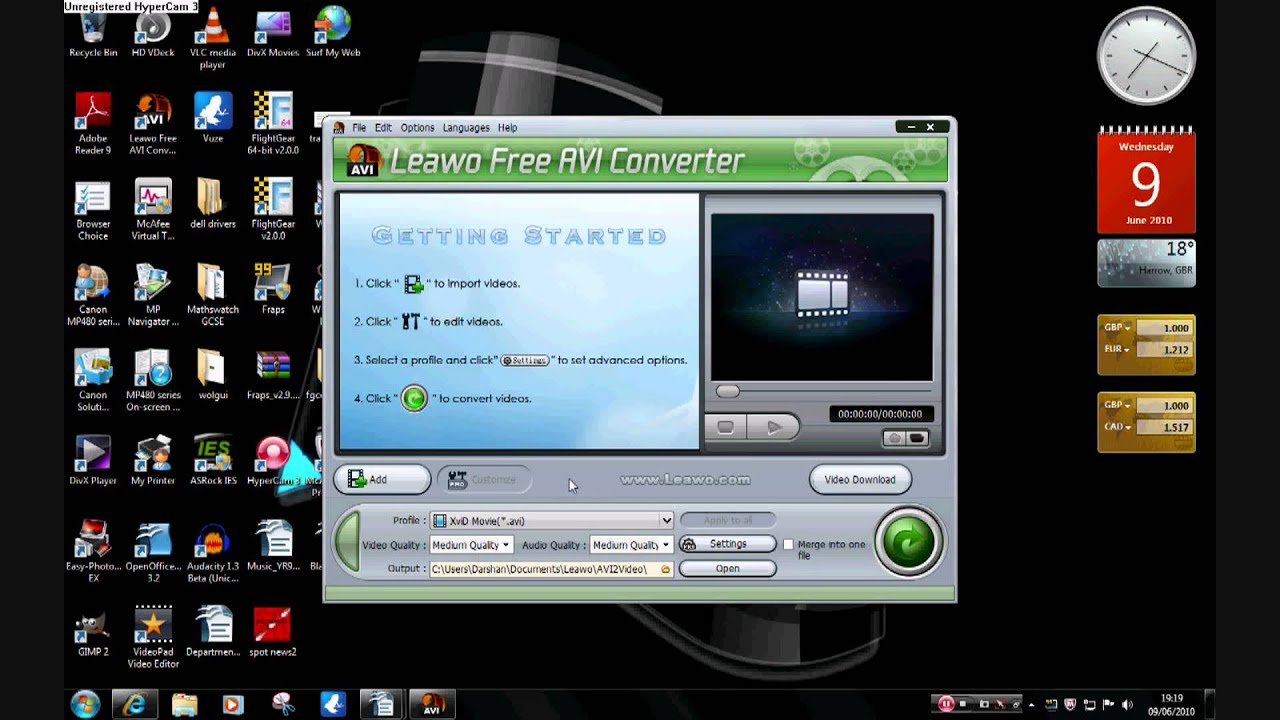Image resolution: width=1280 pixels, height=720 pixels.
Task: Click the Video Download button
Action: coord(860,480)
